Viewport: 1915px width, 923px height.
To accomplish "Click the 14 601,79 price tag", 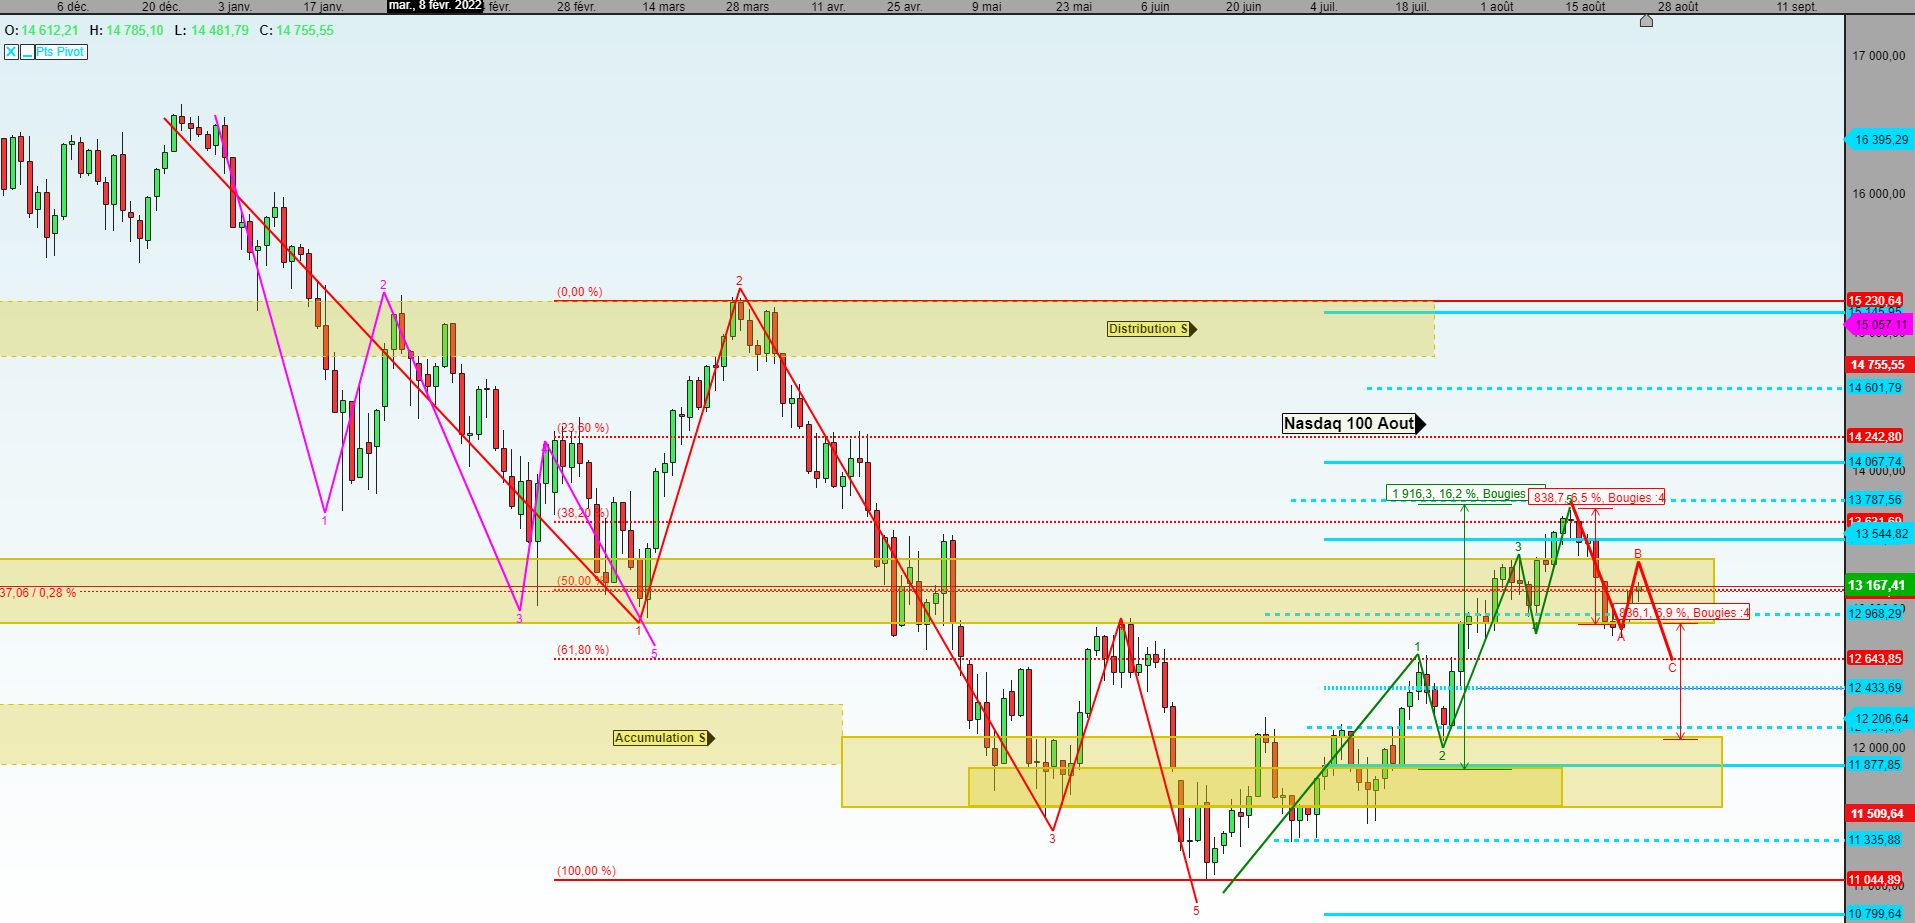I will pyautogui.click(x=1875, y=388).
